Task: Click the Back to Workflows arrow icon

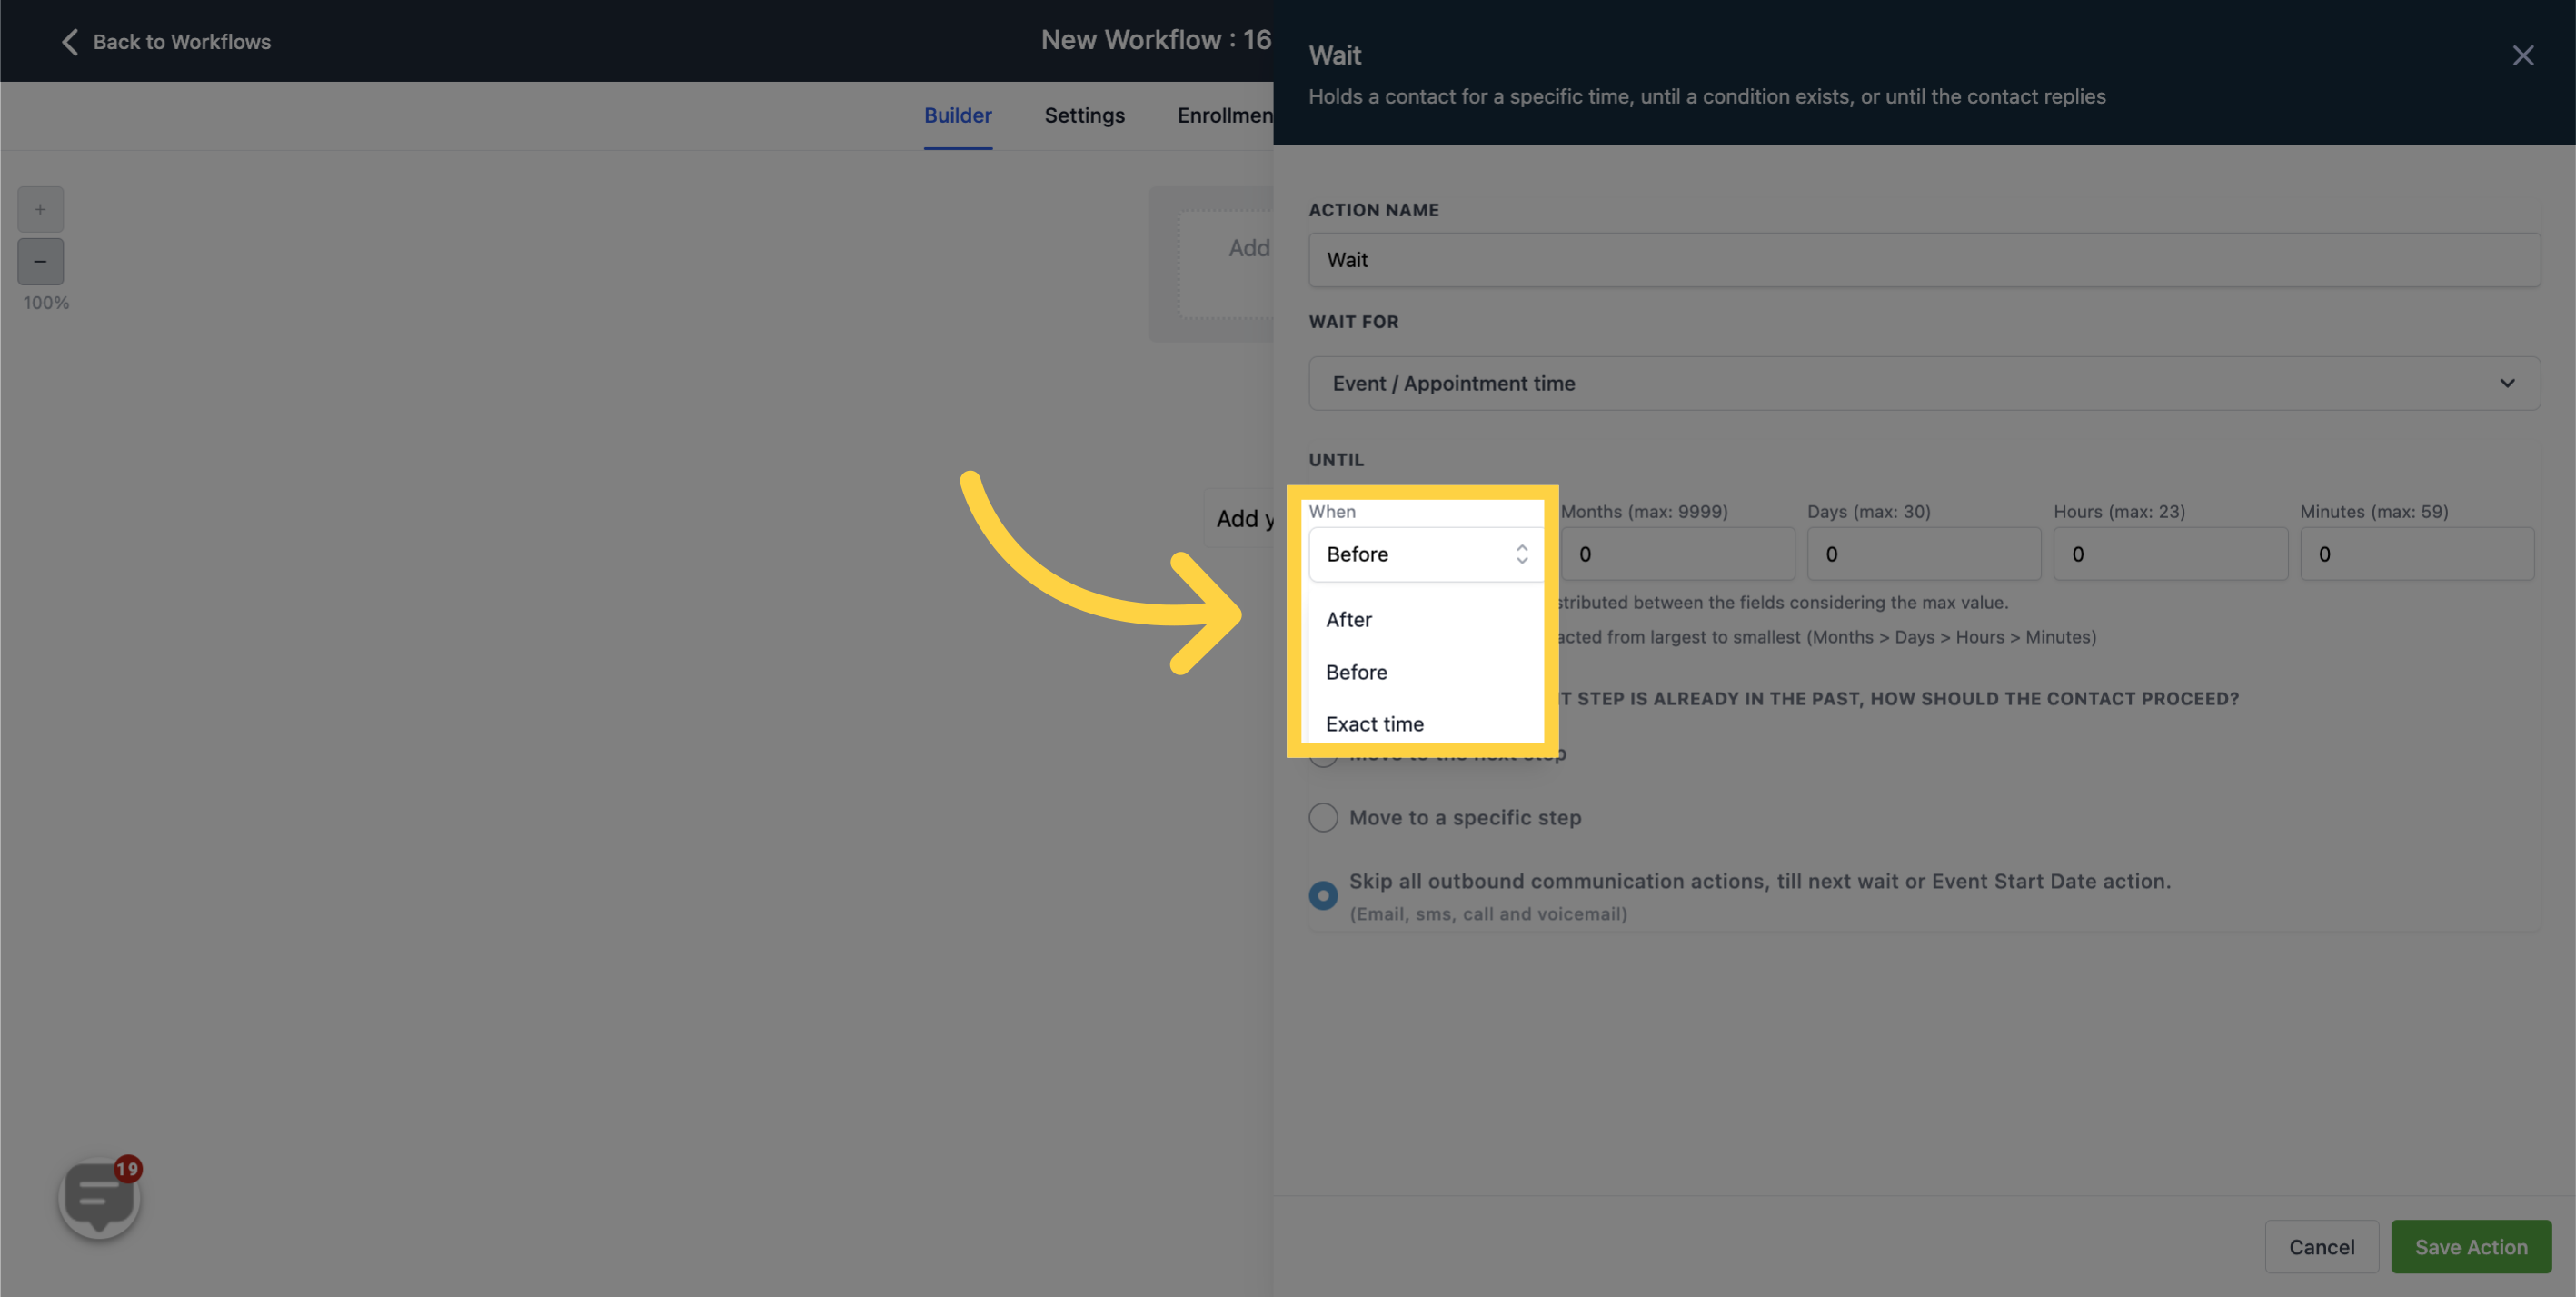Action: click(x=68, y=42)
